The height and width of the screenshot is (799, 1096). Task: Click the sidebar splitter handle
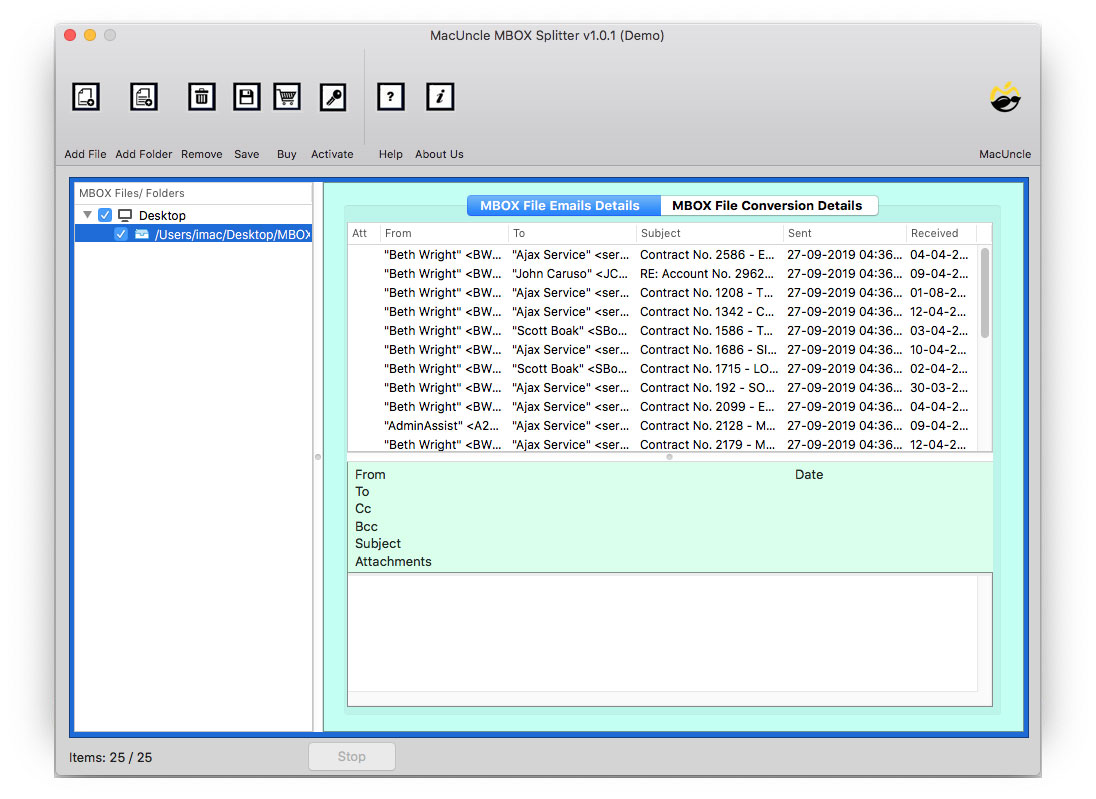318,457
